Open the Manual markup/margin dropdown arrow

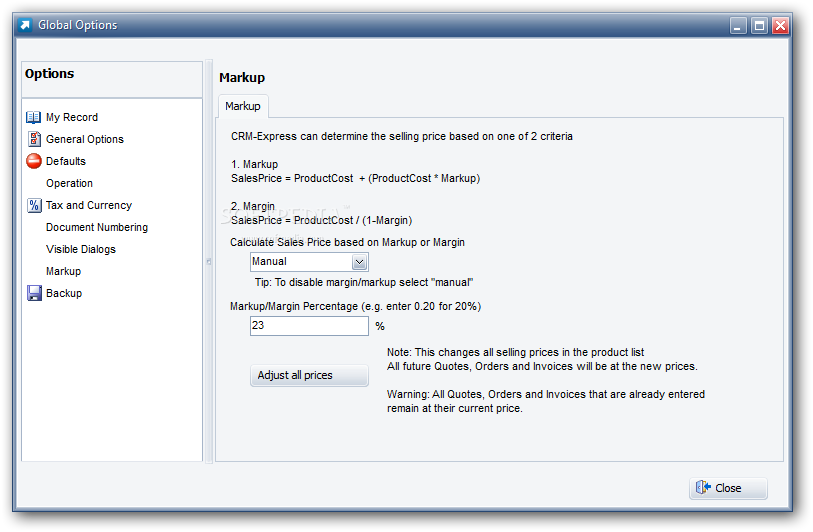pos(359,262)
